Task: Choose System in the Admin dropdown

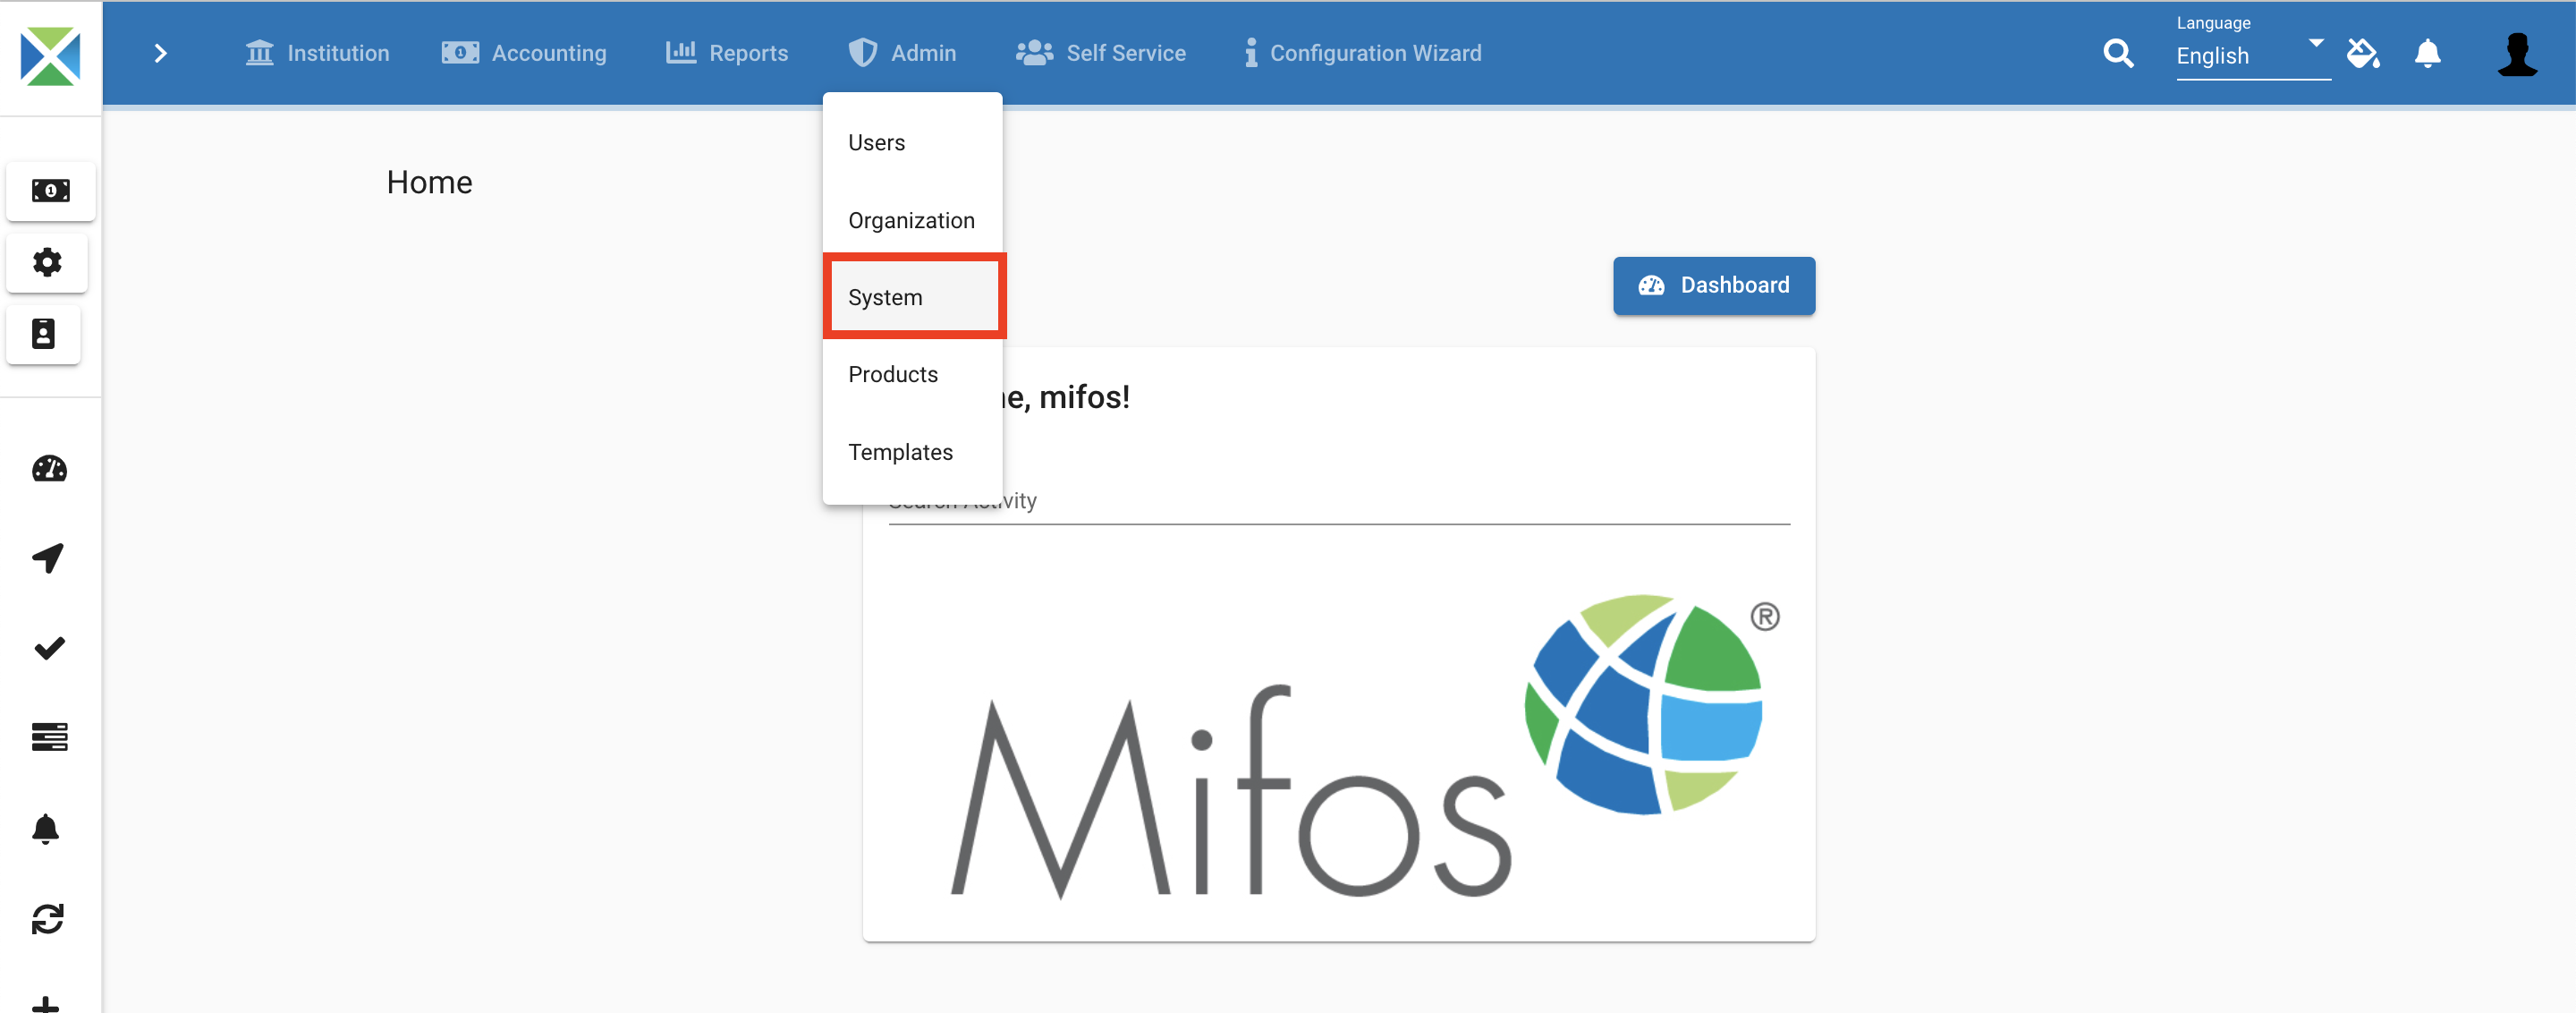Action: click(x=912, y=297)
